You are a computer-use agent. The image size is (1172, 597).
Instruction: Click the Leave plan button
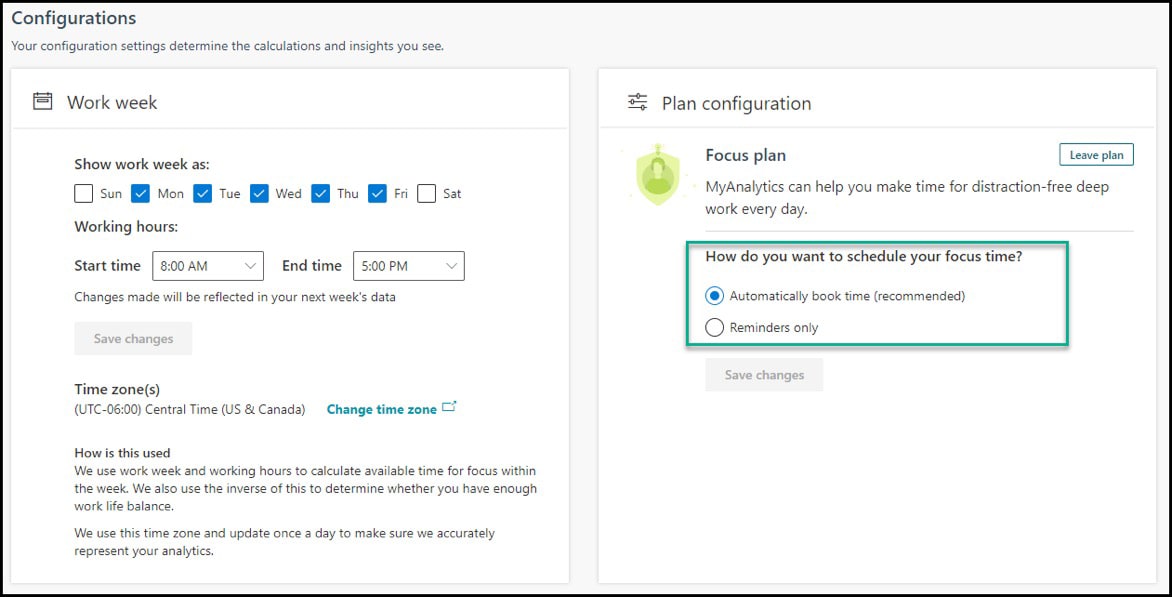click(x=1097, y=155)
